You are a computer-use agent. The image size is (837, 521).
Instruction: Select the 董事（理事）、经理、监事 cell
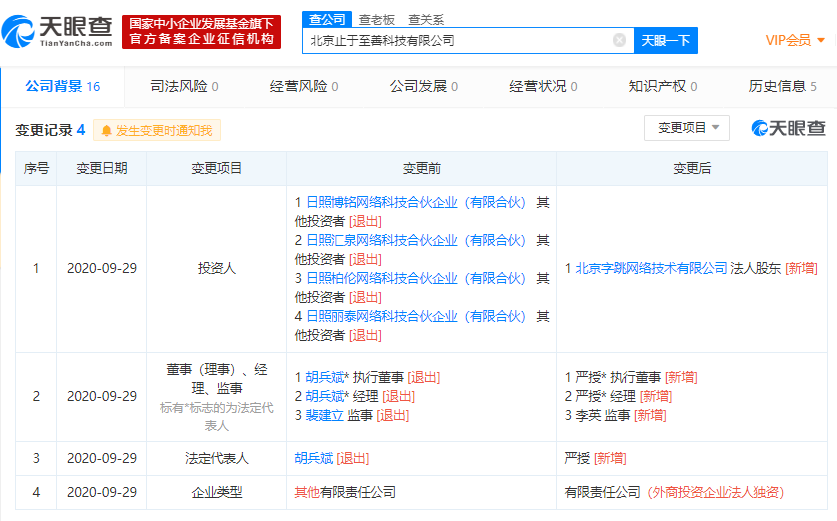pos(217,397)
